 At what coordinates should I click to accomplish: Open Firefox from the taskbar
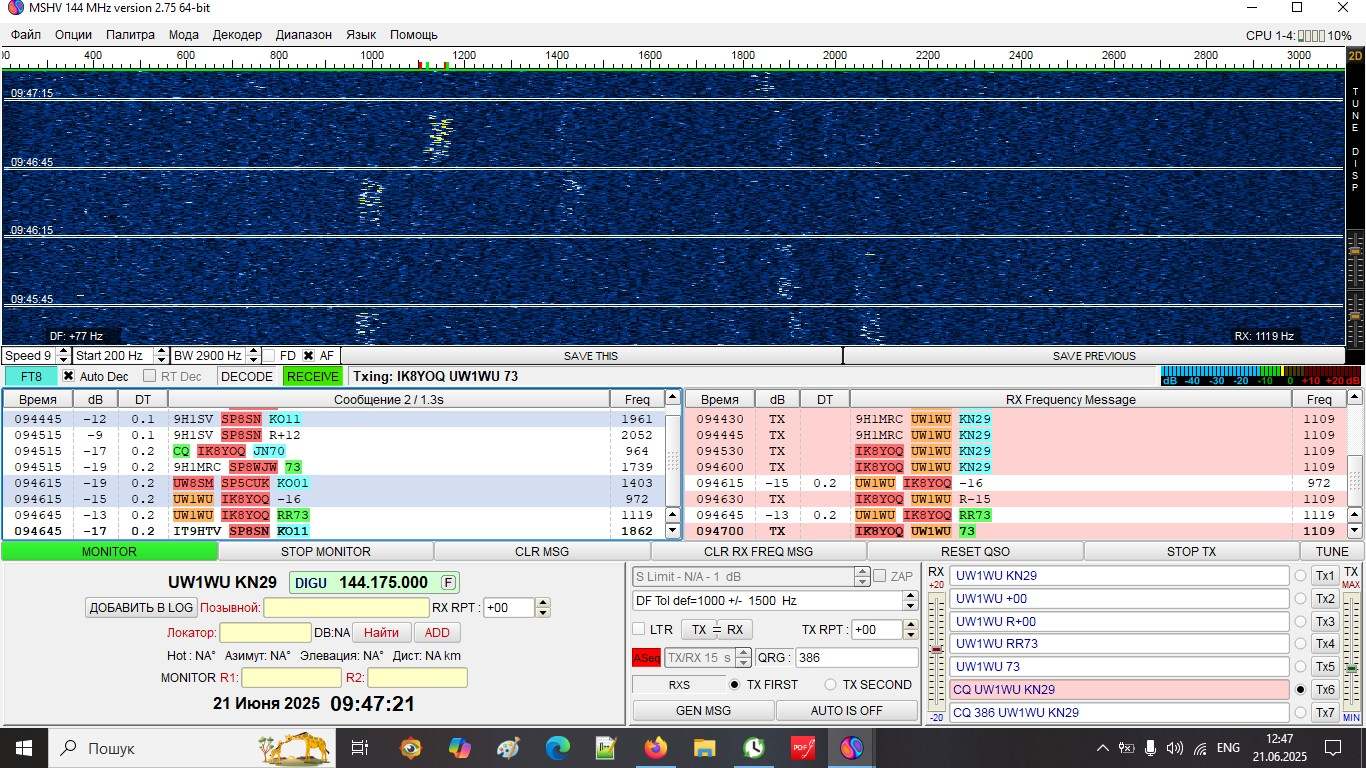click(x=656, y=748)
